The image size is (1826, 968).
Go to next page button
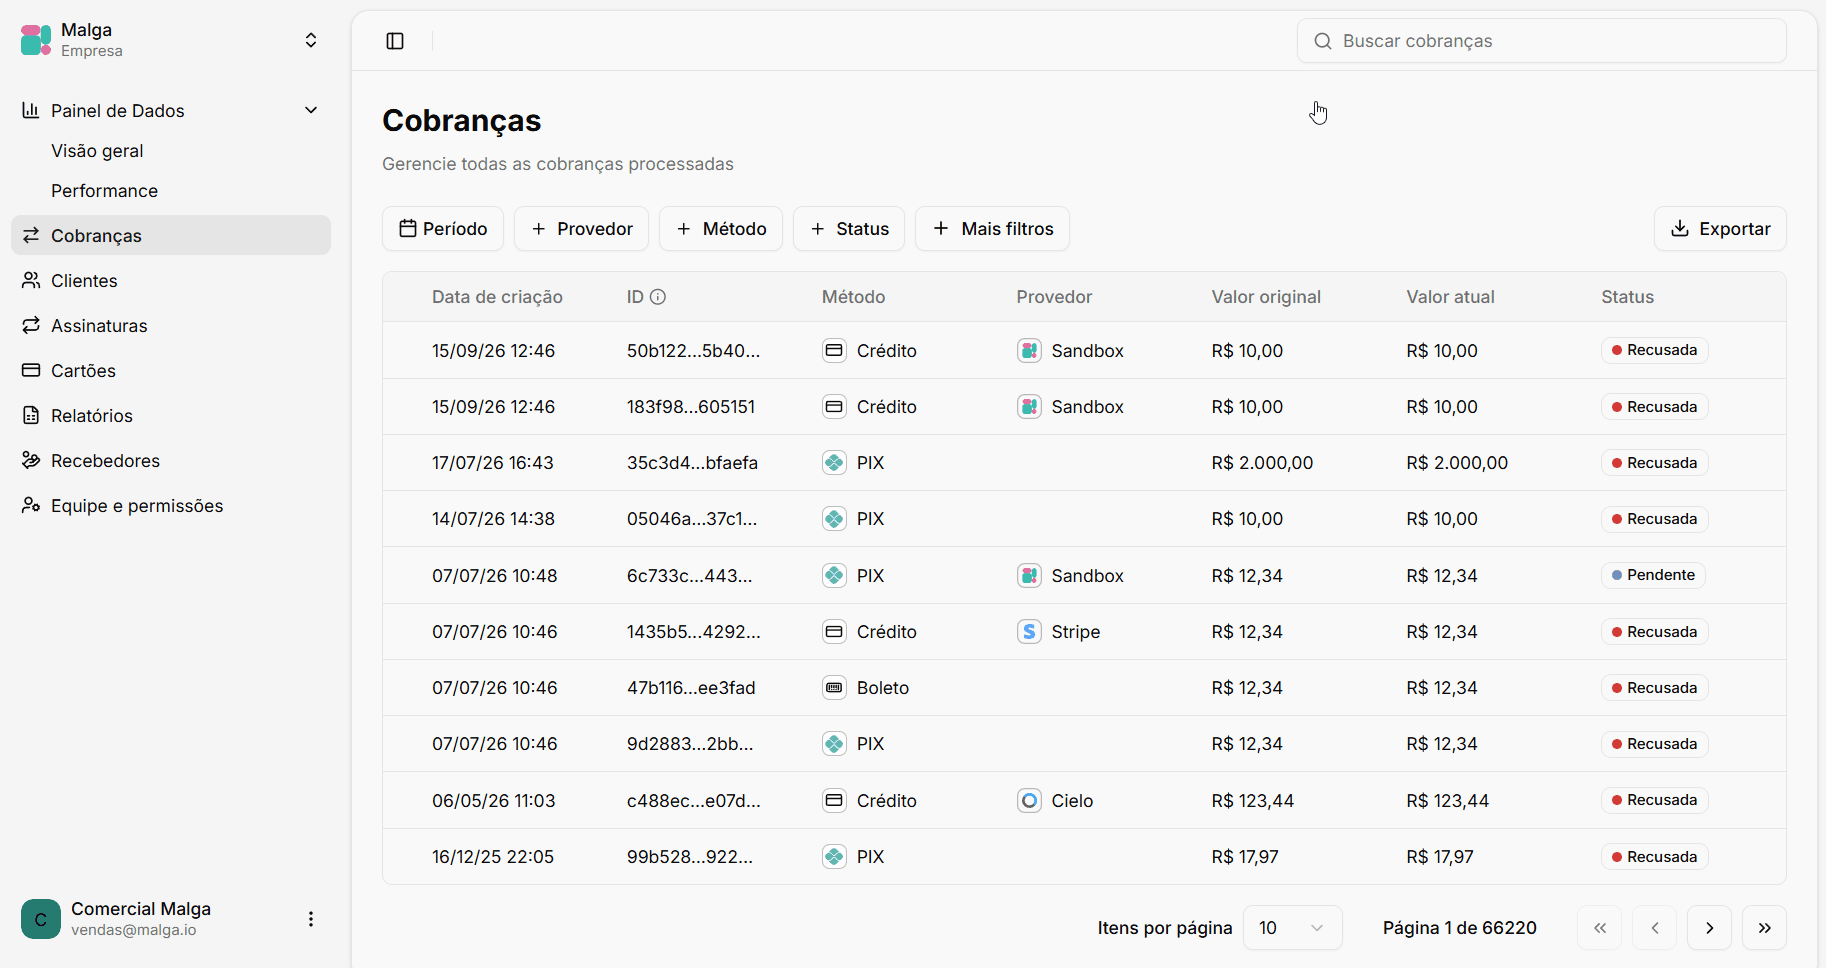(1710, 928)
